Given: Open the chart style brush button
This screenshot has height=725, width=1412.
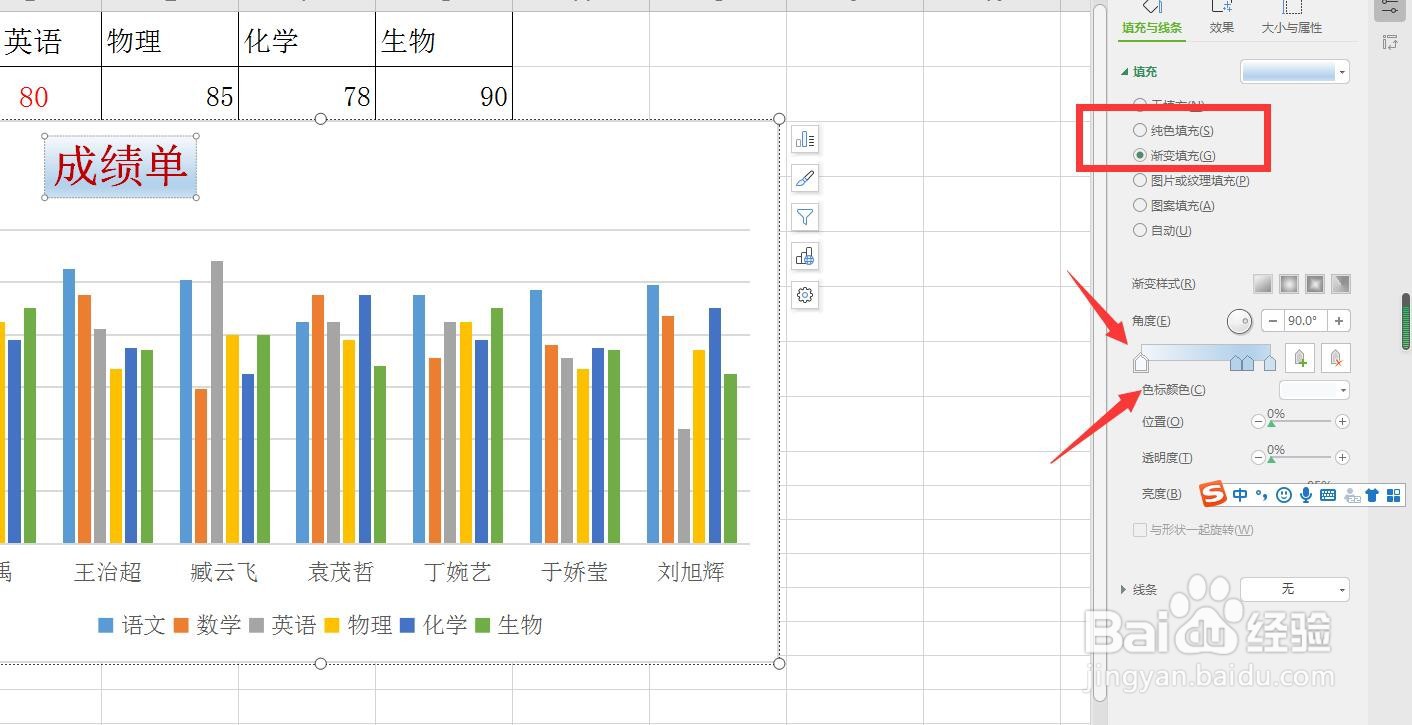Looking at the screenshot, I should click(x=805, y=179).
